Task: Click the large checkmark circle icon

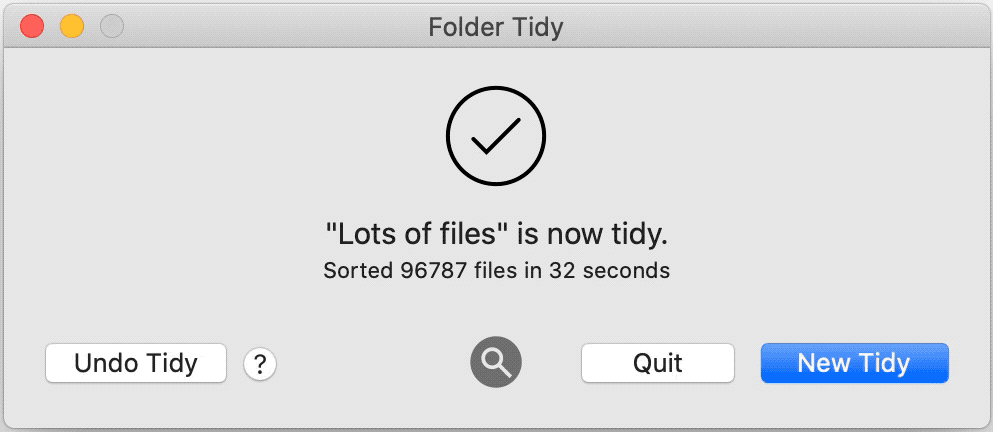Action: pos(496,136)
